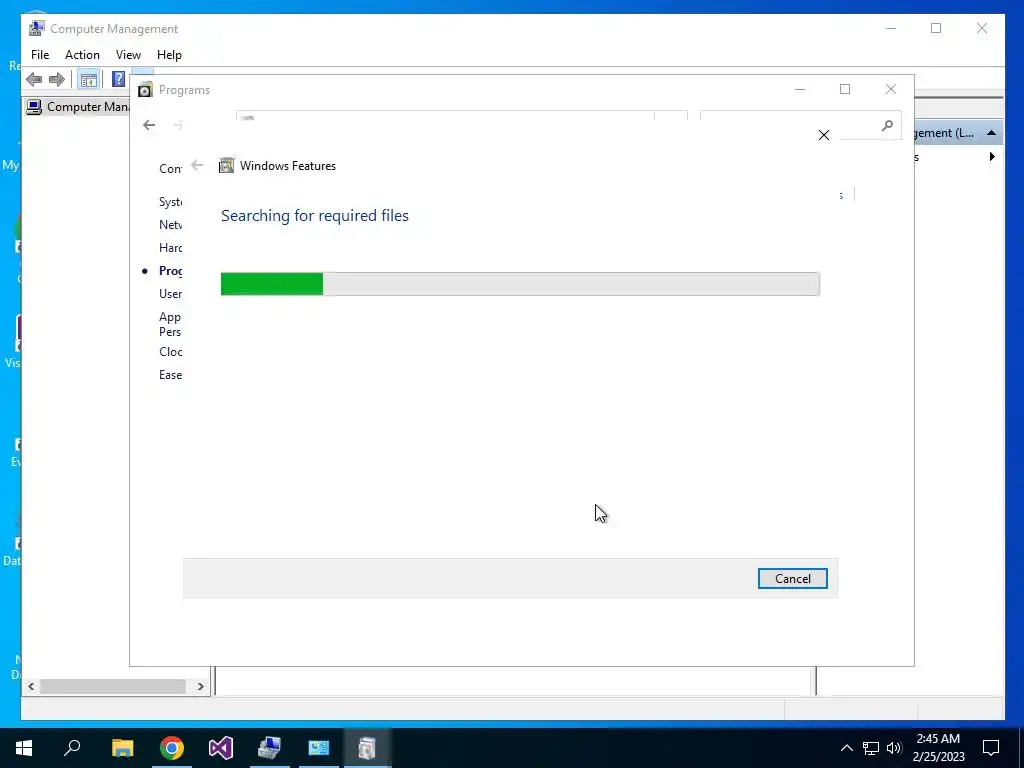Click the Programs window title icon
Viewport: 1024px width, 768px height.
(x=145, y=90)
